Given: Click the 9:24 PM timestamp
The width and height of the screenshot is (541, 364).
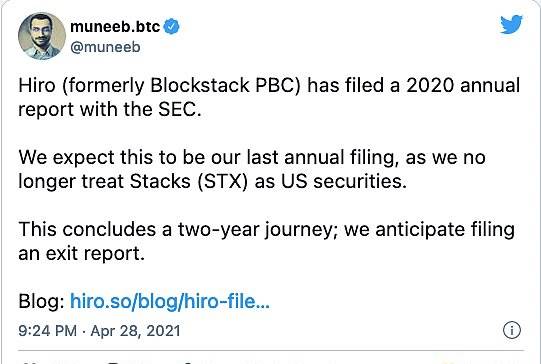Looking at the screenshot, I should tap(48, 331).
